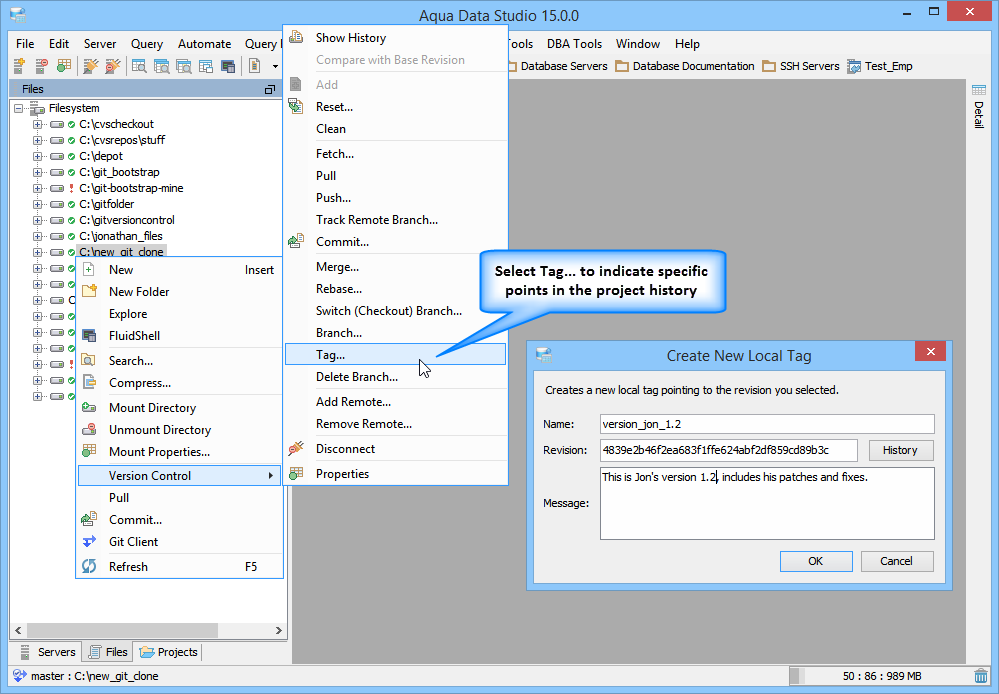Click the Git Client icon in context menu
This screenshot has width=999, height=694.
89,541
